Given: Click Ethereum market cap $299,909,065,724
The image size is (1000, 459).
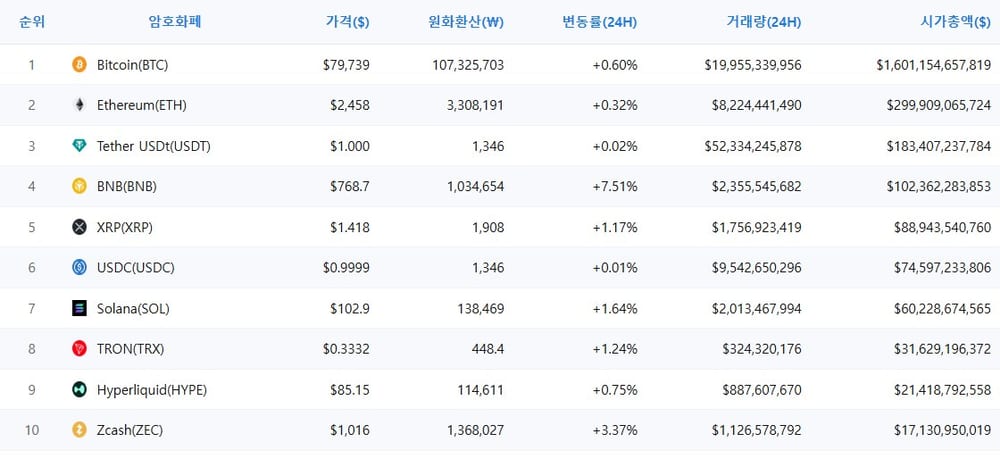Looking at the screenshot, I should (939, 105).
